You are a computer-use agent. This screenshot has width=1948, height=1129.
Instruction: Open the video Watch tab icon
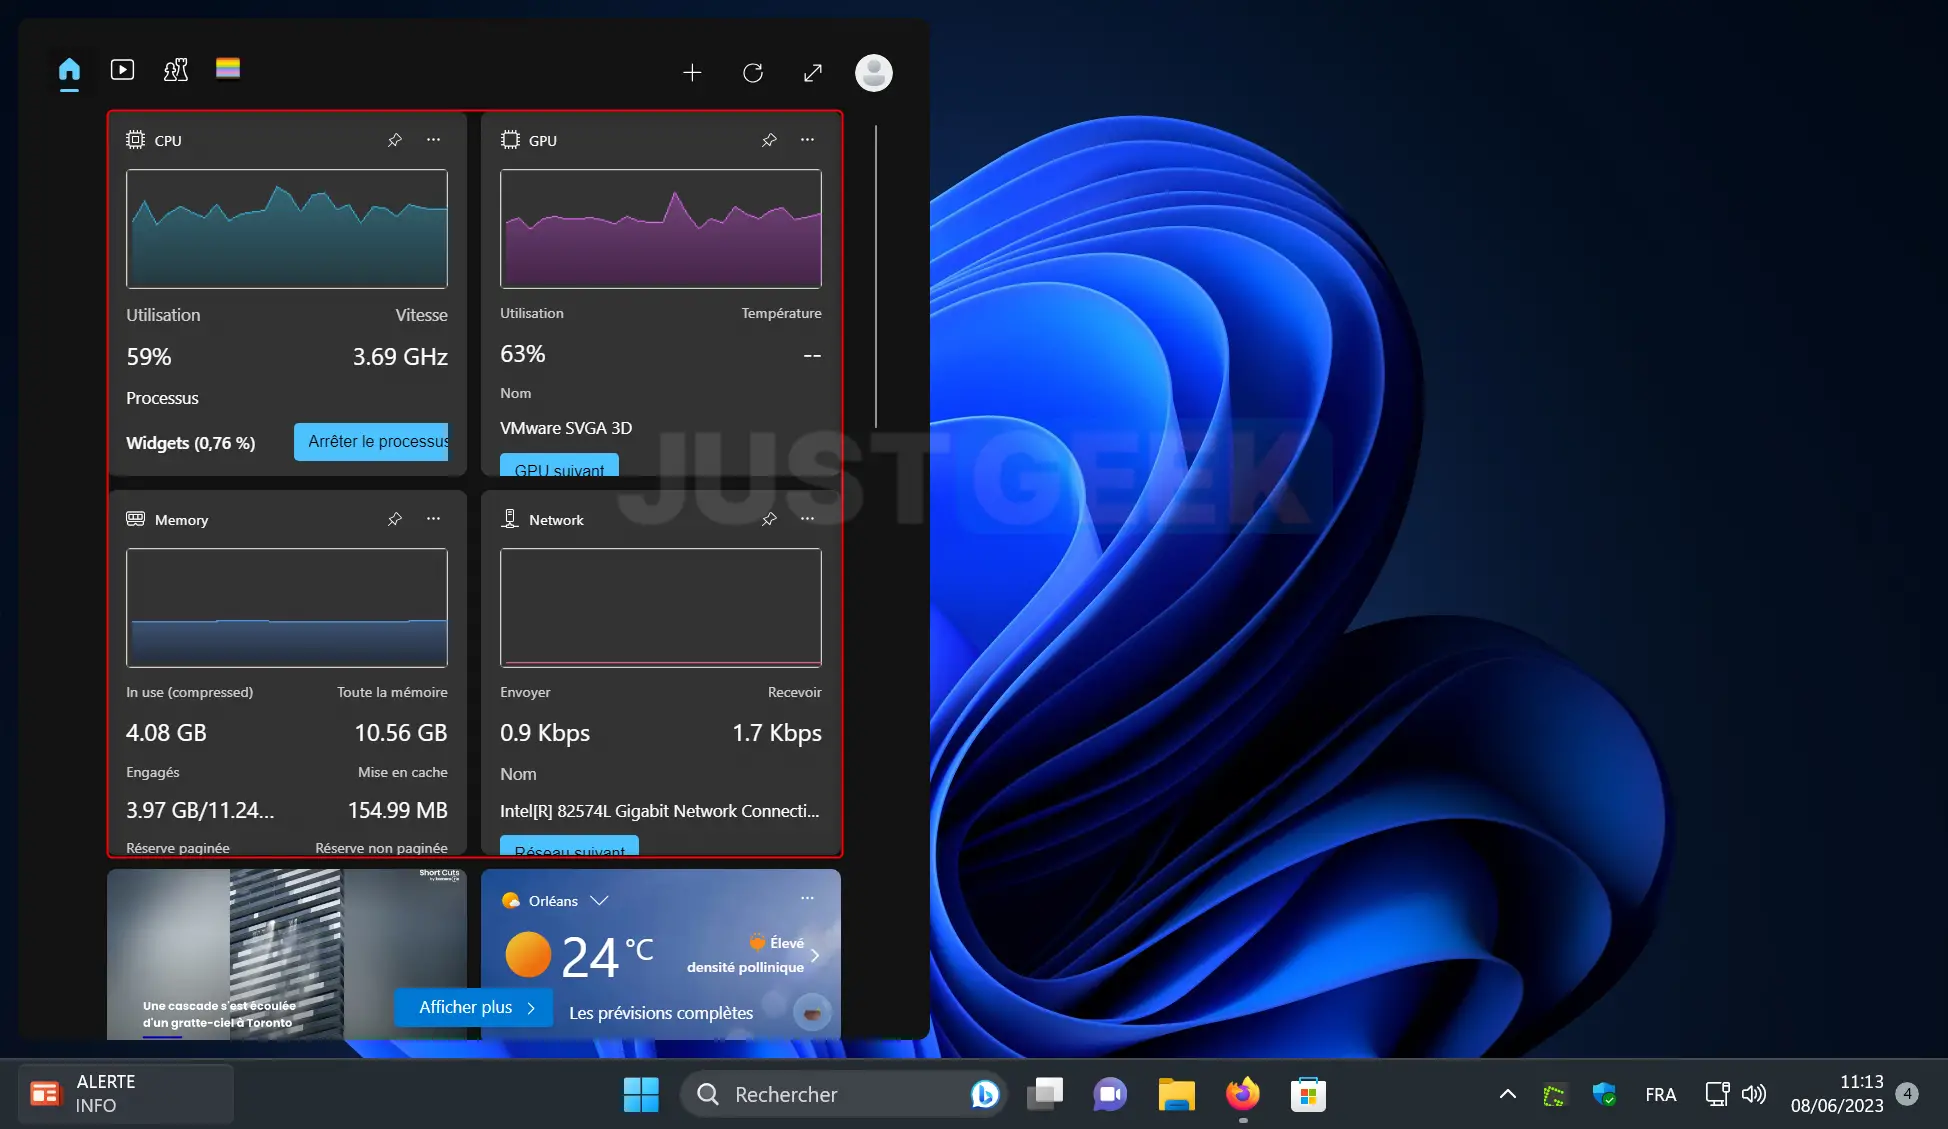click(122, 70)
